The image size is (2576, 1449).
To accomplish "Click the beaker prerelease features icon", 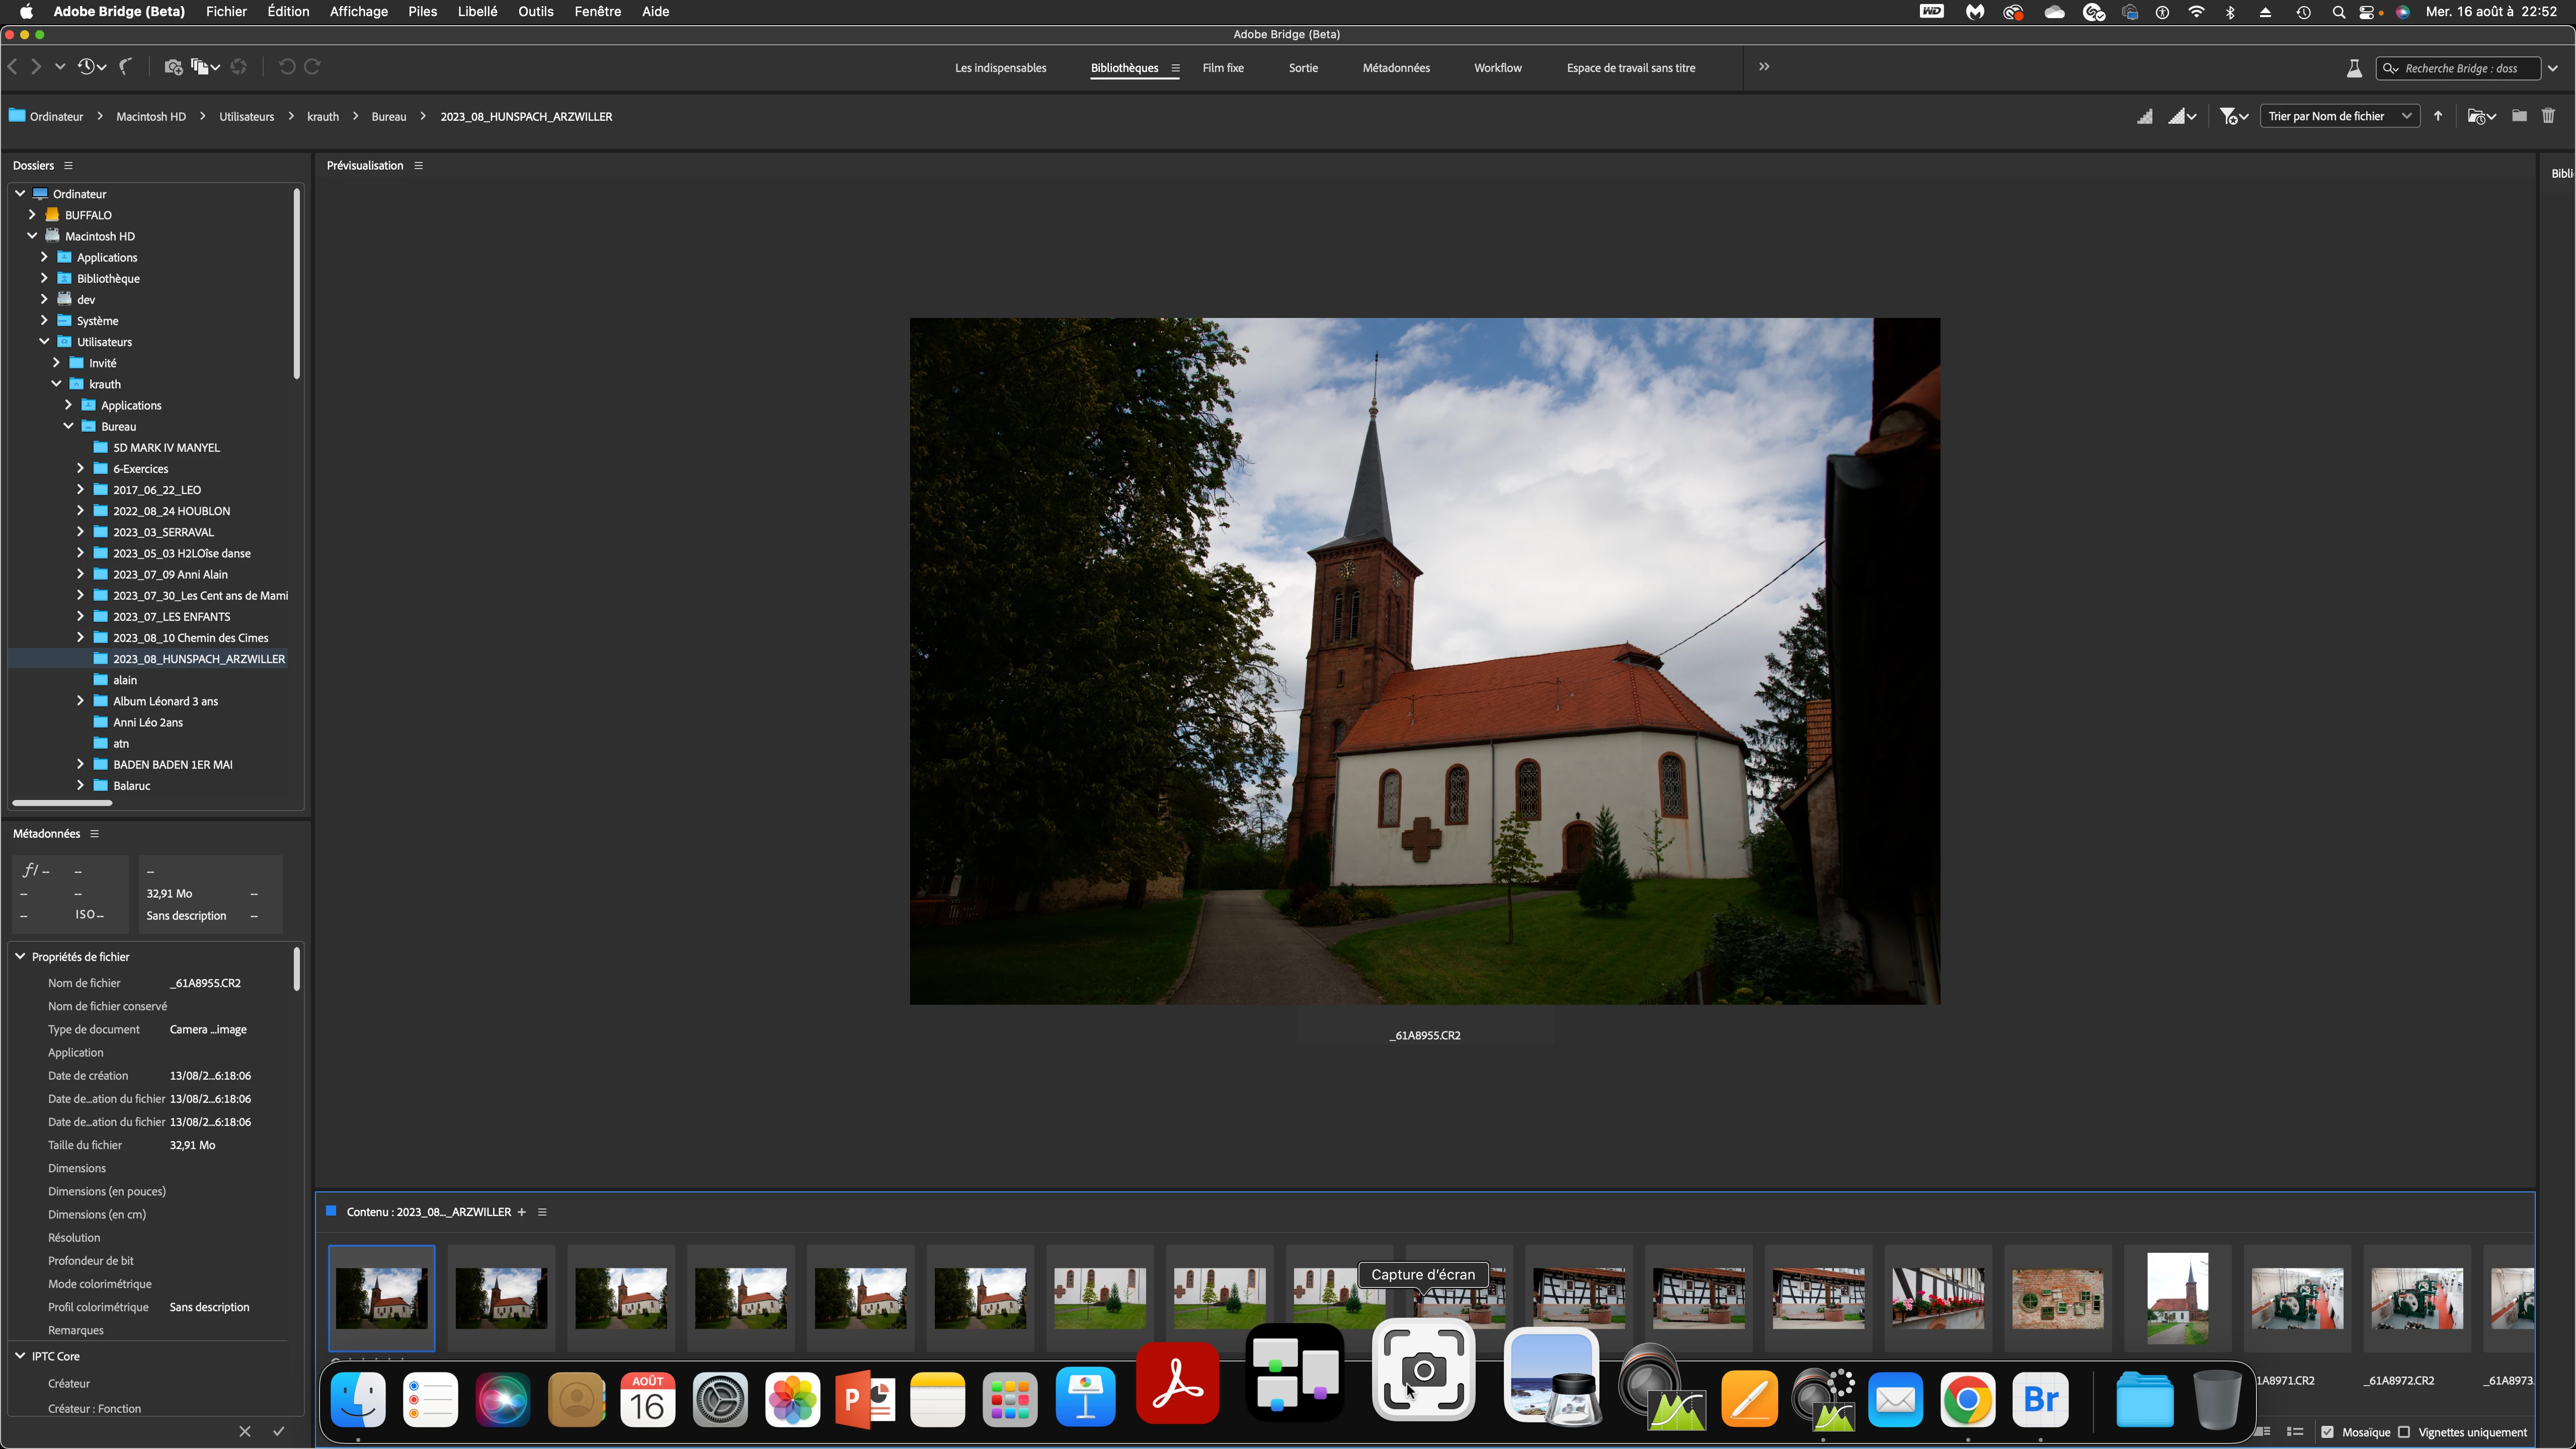I will point(2354,68).
